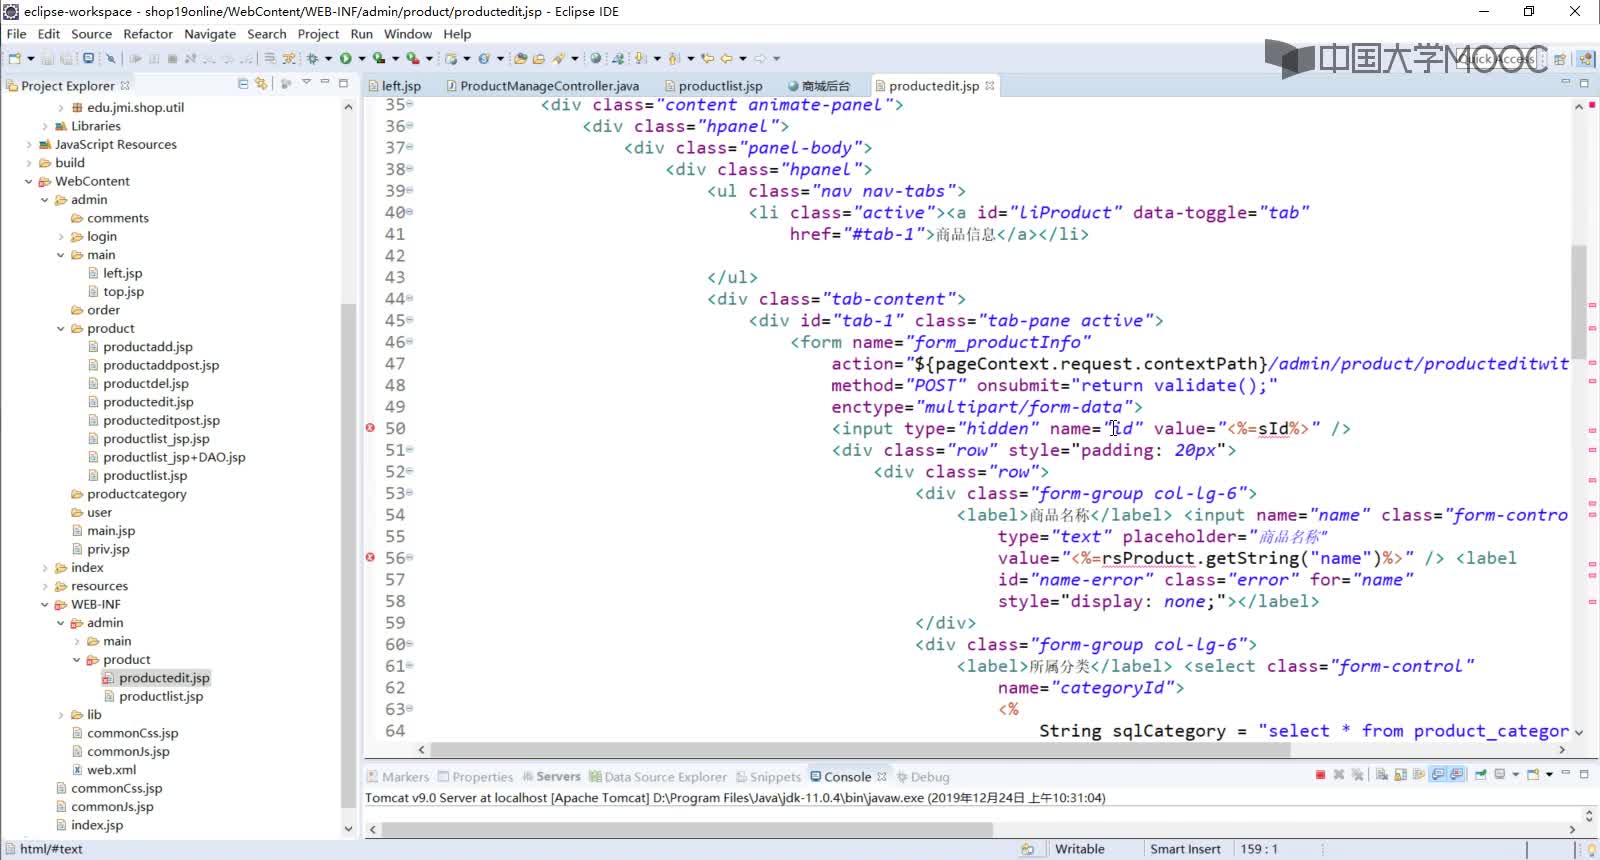Click the green Run toolbar icon

tap(346, 59)
